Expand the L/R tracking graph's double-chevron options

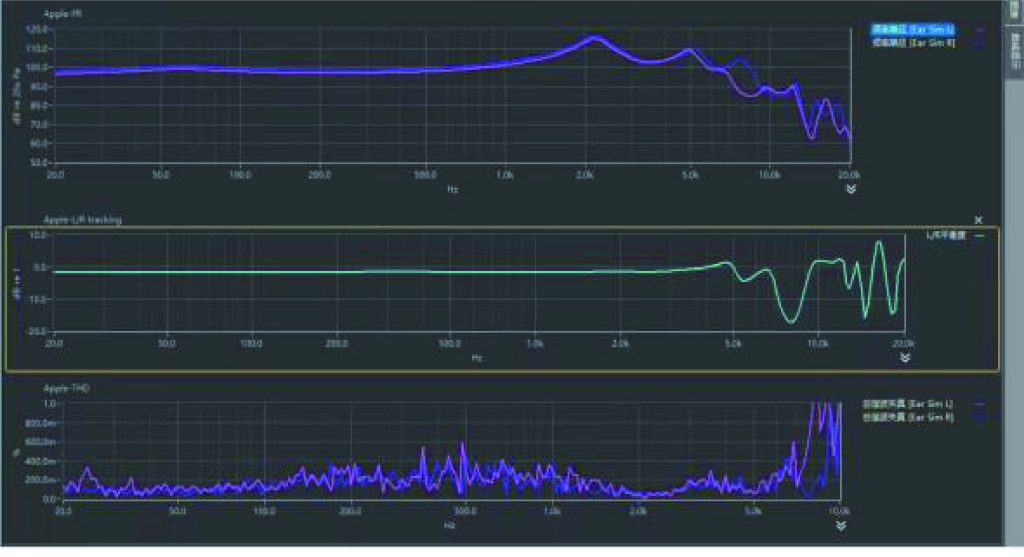[x=905, y=358]
